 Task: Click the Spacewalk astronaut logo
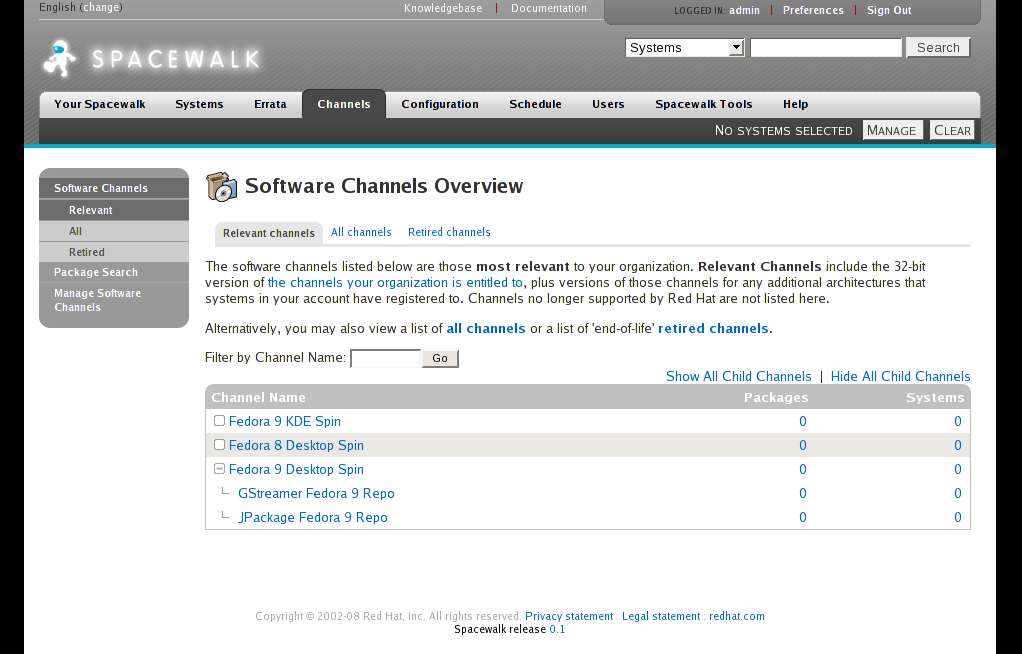pyautogui.click(x=60, y=58)
